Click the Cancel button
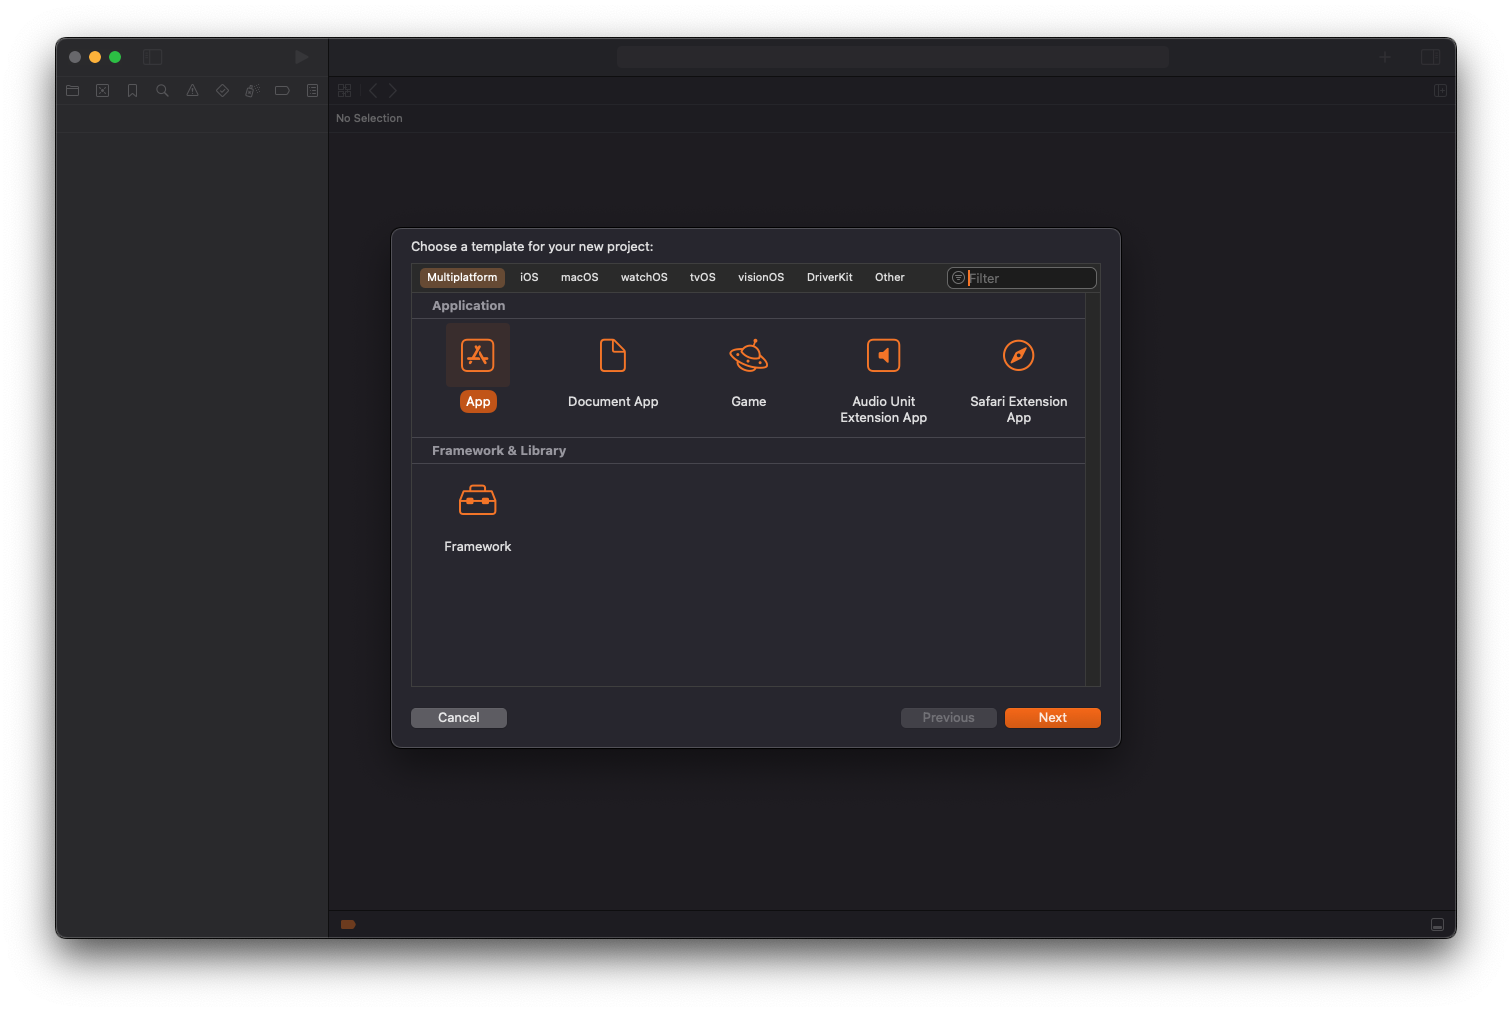Screen dimensions: 1512x1012 459,718
